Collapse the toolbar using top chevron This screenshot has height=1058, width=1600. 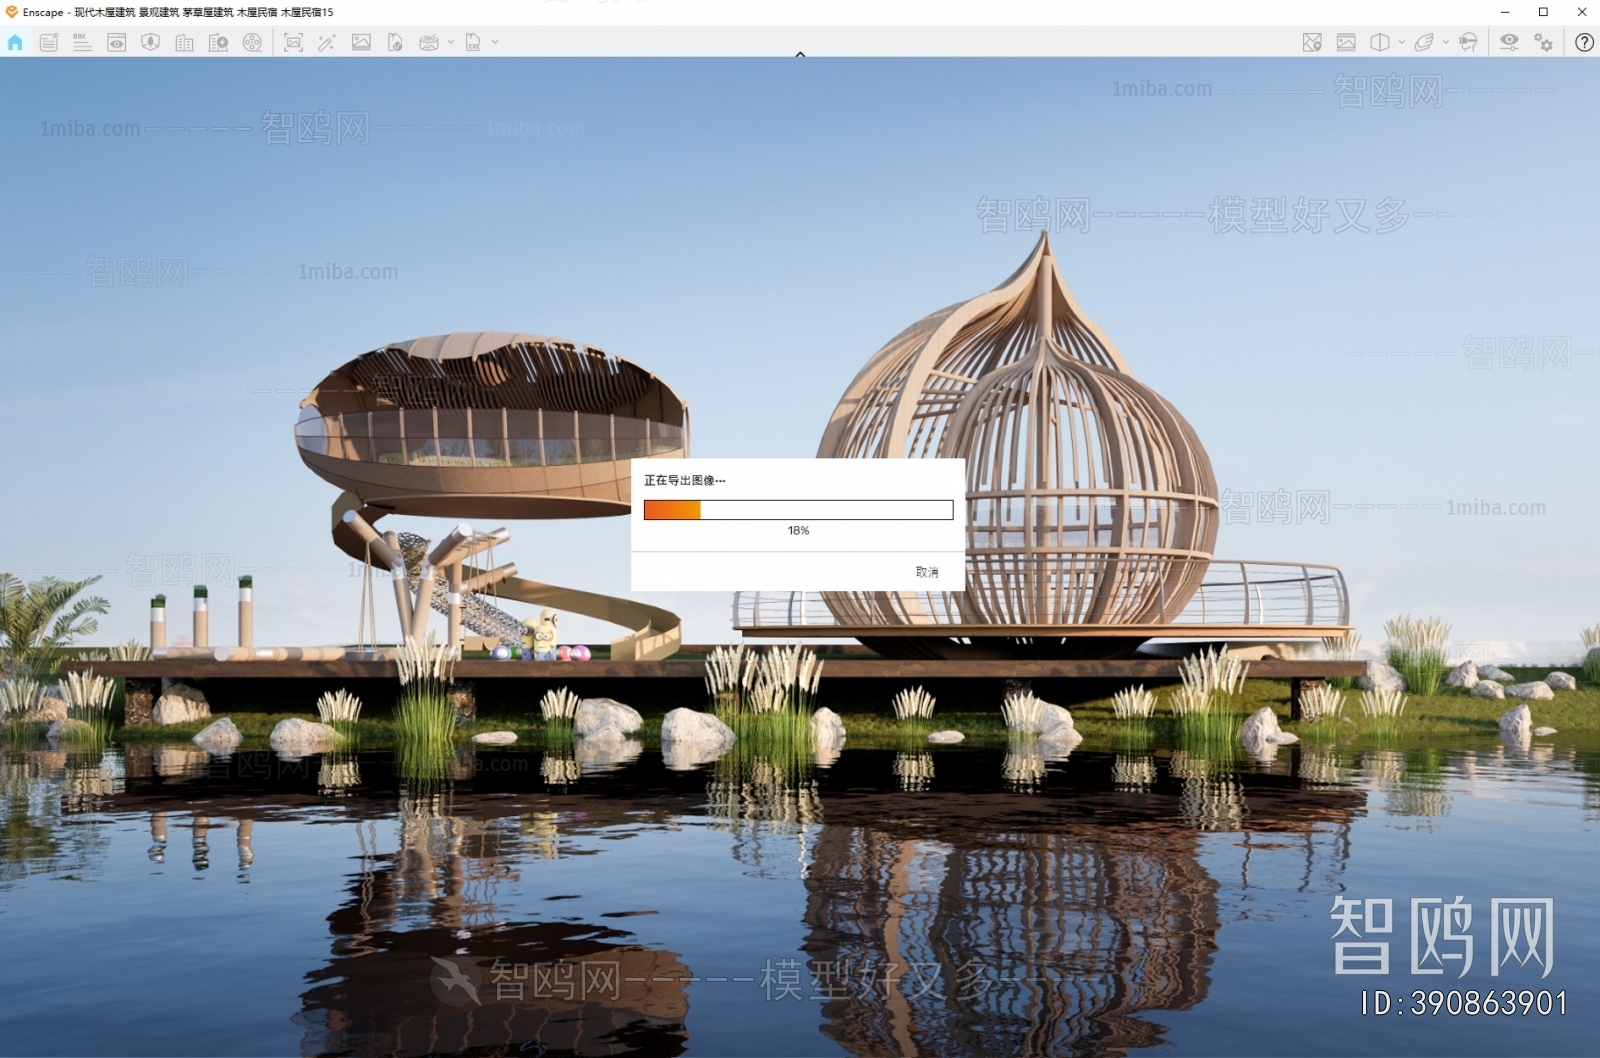coord(800,54)
